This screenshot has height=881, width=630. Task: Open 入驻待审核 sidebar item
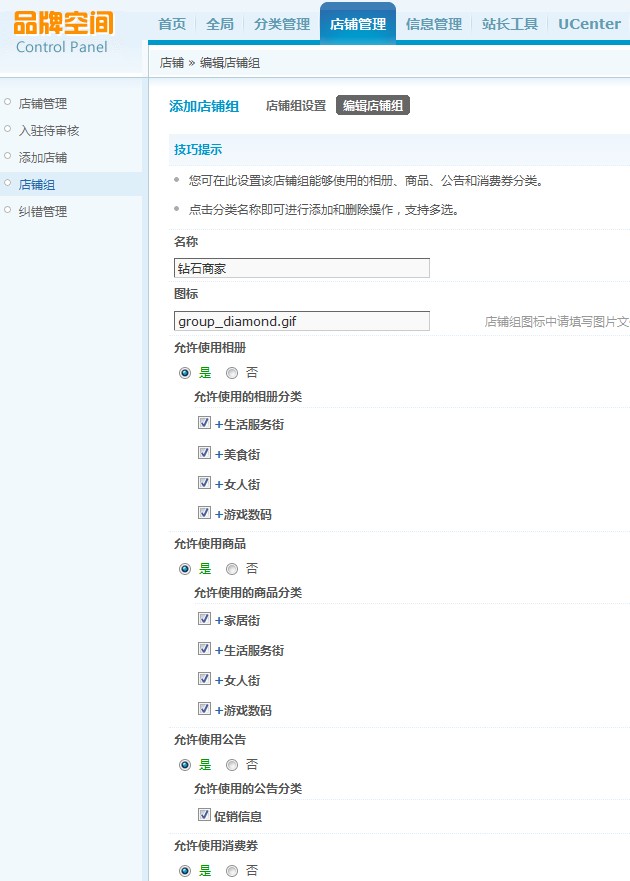[49, 130]
